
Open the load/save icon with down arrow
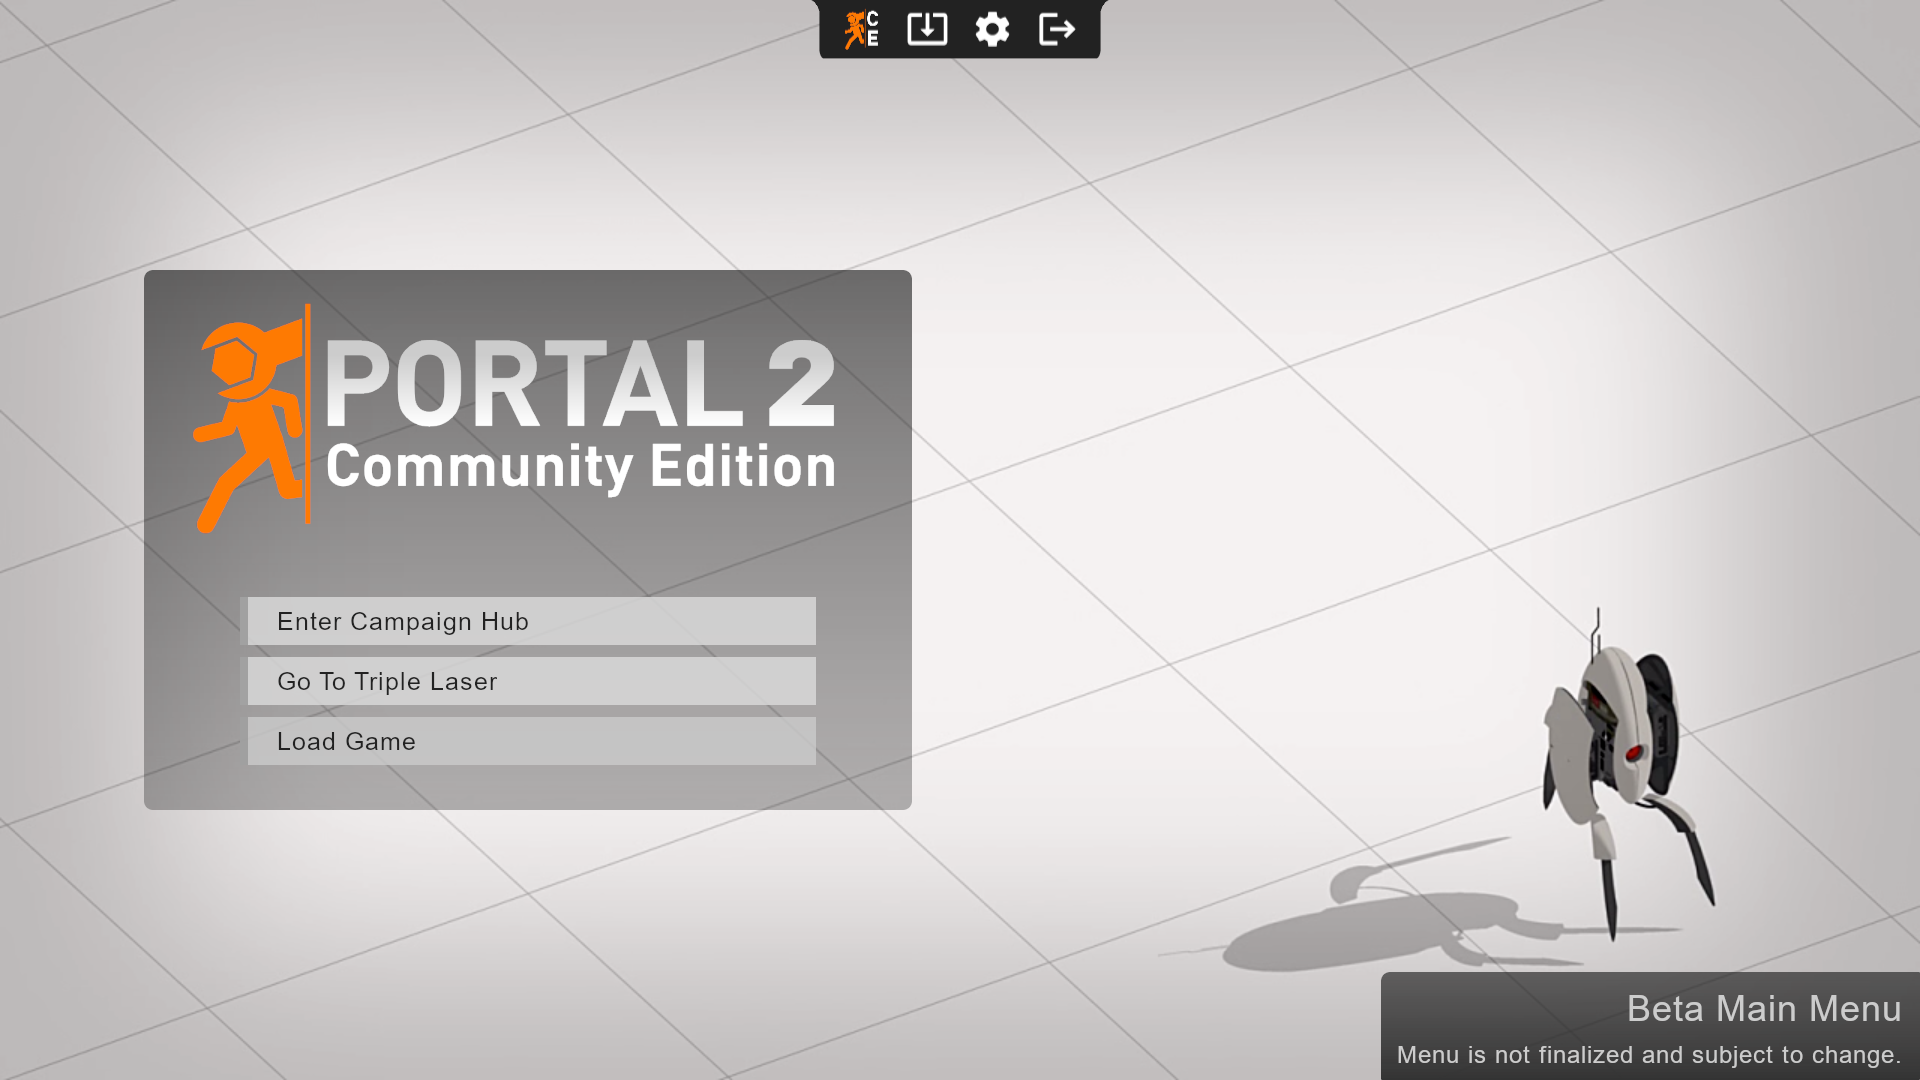tap(927, 29)
